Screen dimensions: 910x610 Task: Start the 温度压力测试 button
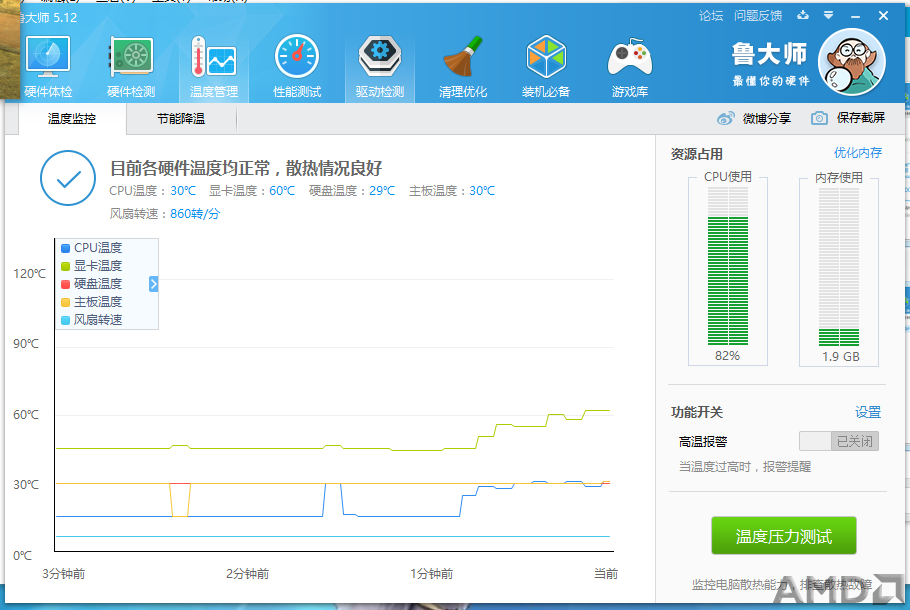(783, 536)
